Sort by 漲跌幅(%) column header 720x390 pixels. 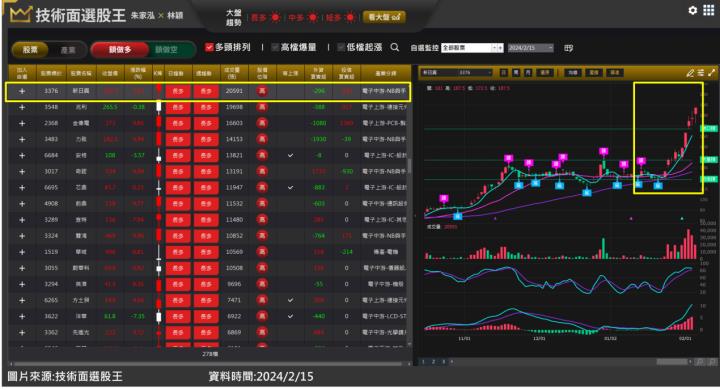coord(138,73)
